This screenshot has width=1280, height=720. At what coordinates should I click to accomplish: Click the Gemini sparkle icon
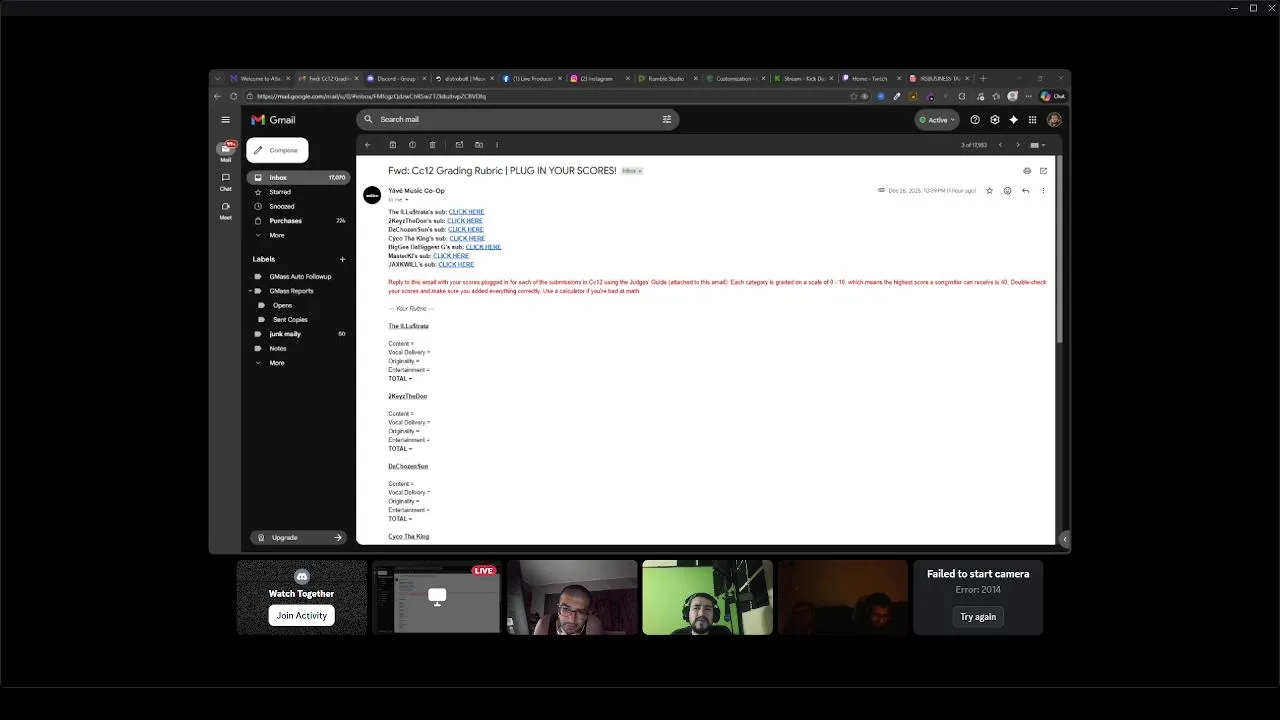pyautogui.click(x=1013, y=120)
